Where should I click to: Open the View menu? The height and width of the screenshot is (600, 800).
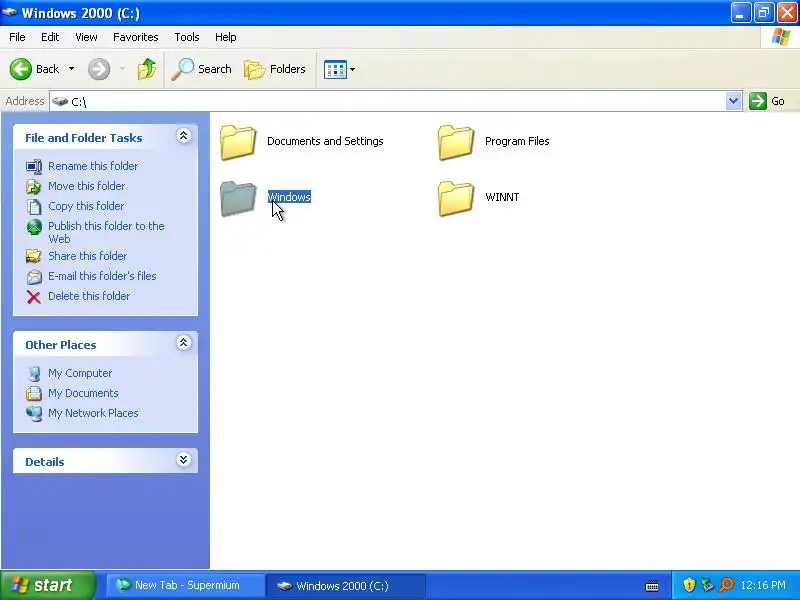[x=86, y=37]
